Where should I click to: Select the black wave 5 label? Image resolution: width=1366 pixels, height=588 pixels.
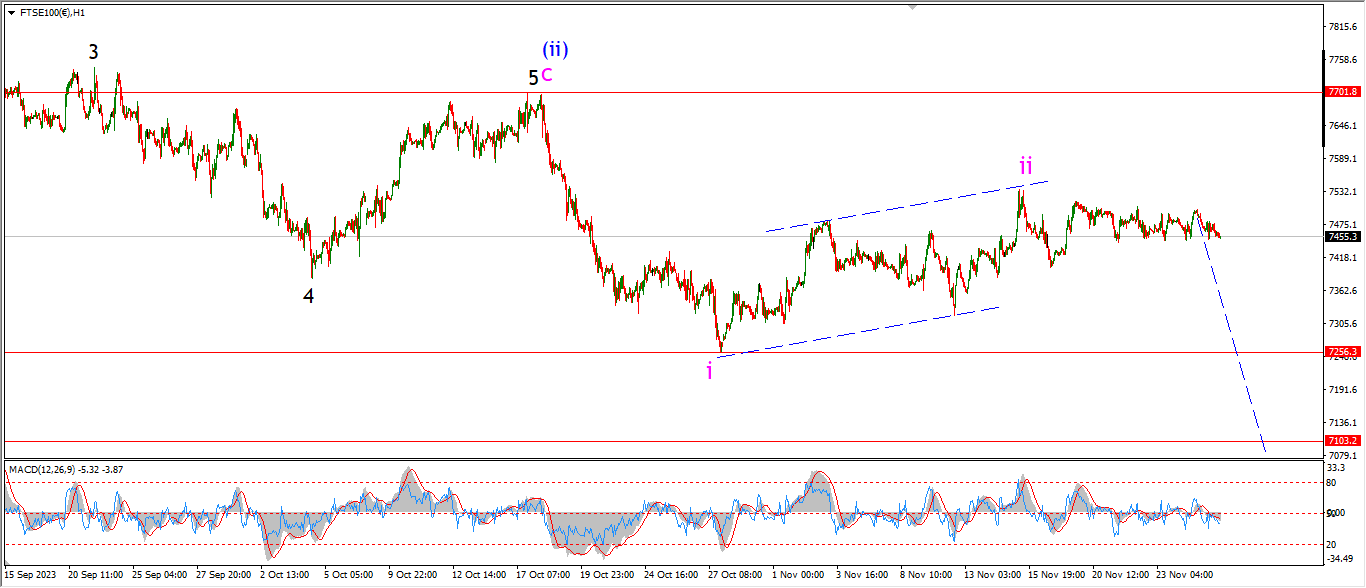click(x=533, y=77)
